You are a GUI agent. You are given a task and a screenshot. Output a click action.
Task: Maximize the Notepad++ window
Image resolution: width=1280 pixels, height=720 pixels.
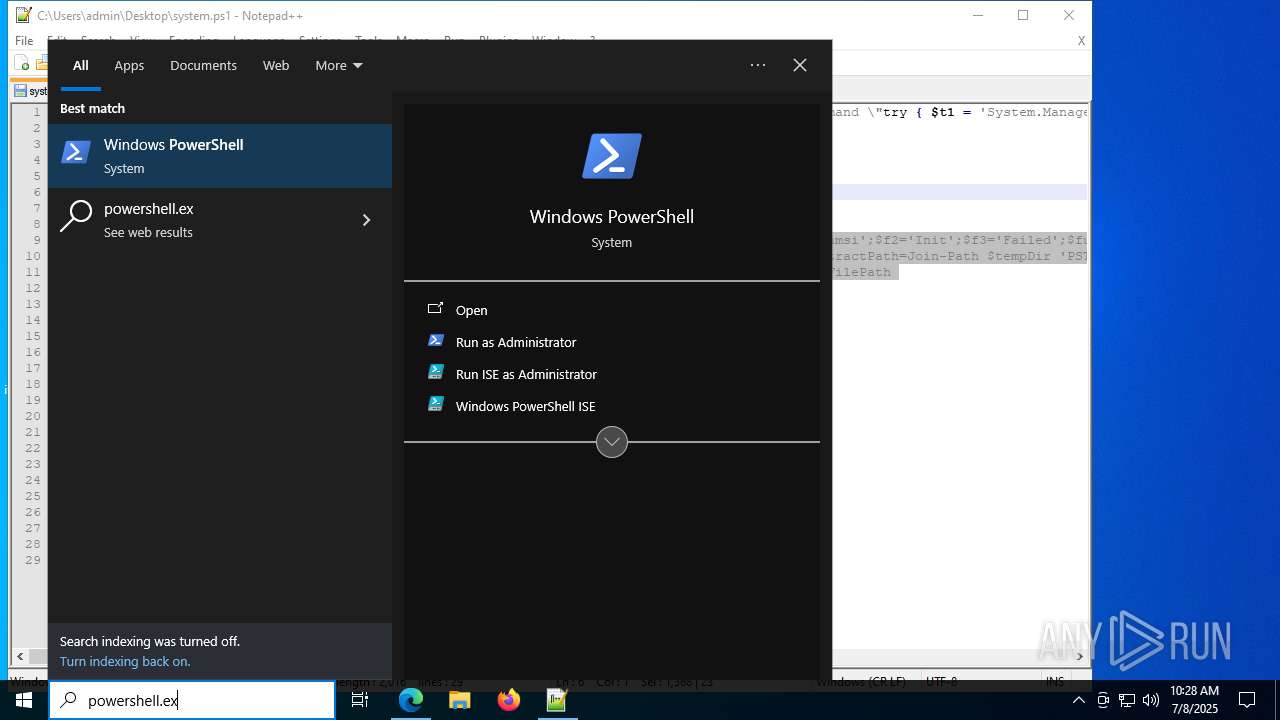(1023, 15)
